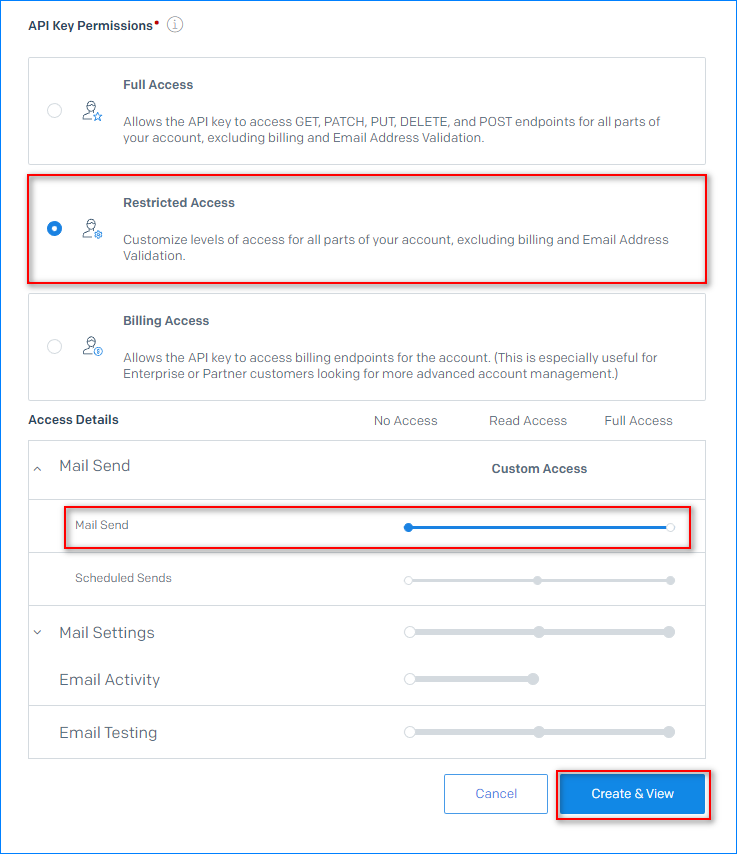The image size is (737, 854).
Task: Set Email Activity slider to Read Access
Action: coord(533,679)
